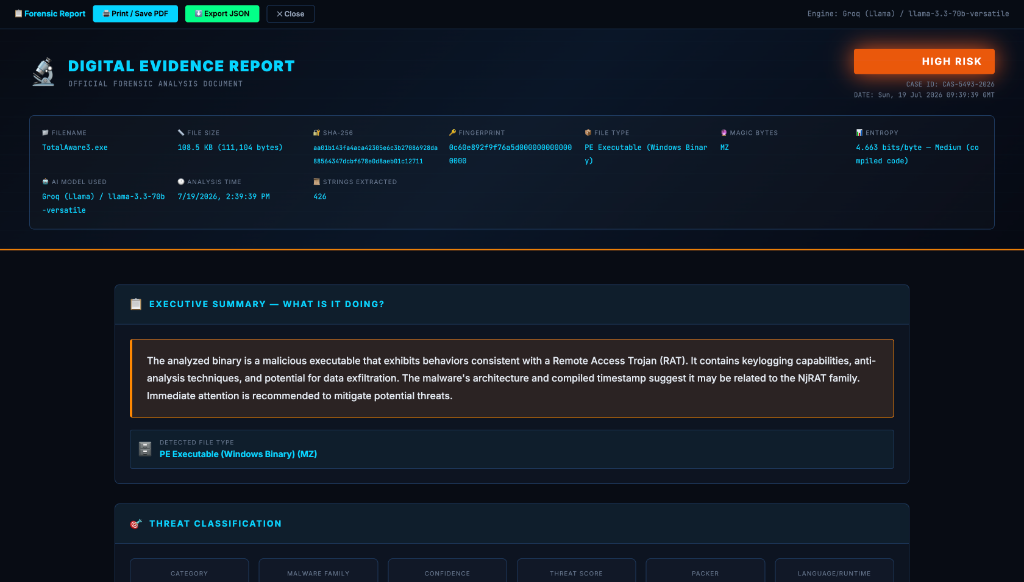Select filename TotalAware3.exe
The height and width of the screenshot is (582, 1024).
pos(75,148)
